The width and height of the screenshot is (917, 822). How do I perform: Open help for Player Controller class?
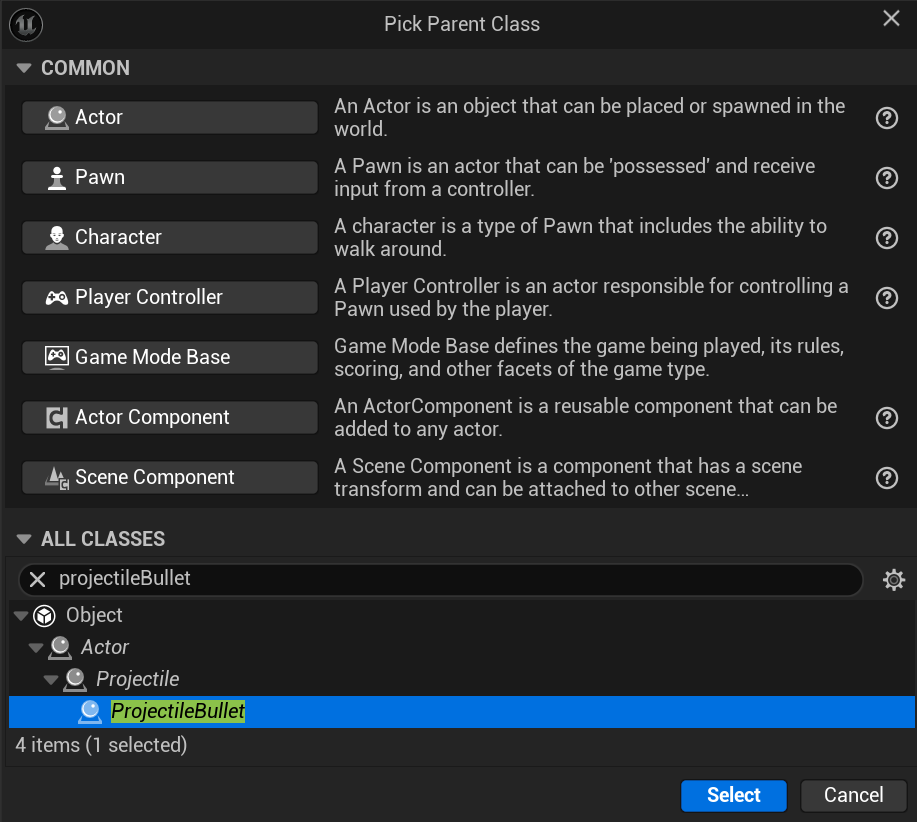(886, 298)
